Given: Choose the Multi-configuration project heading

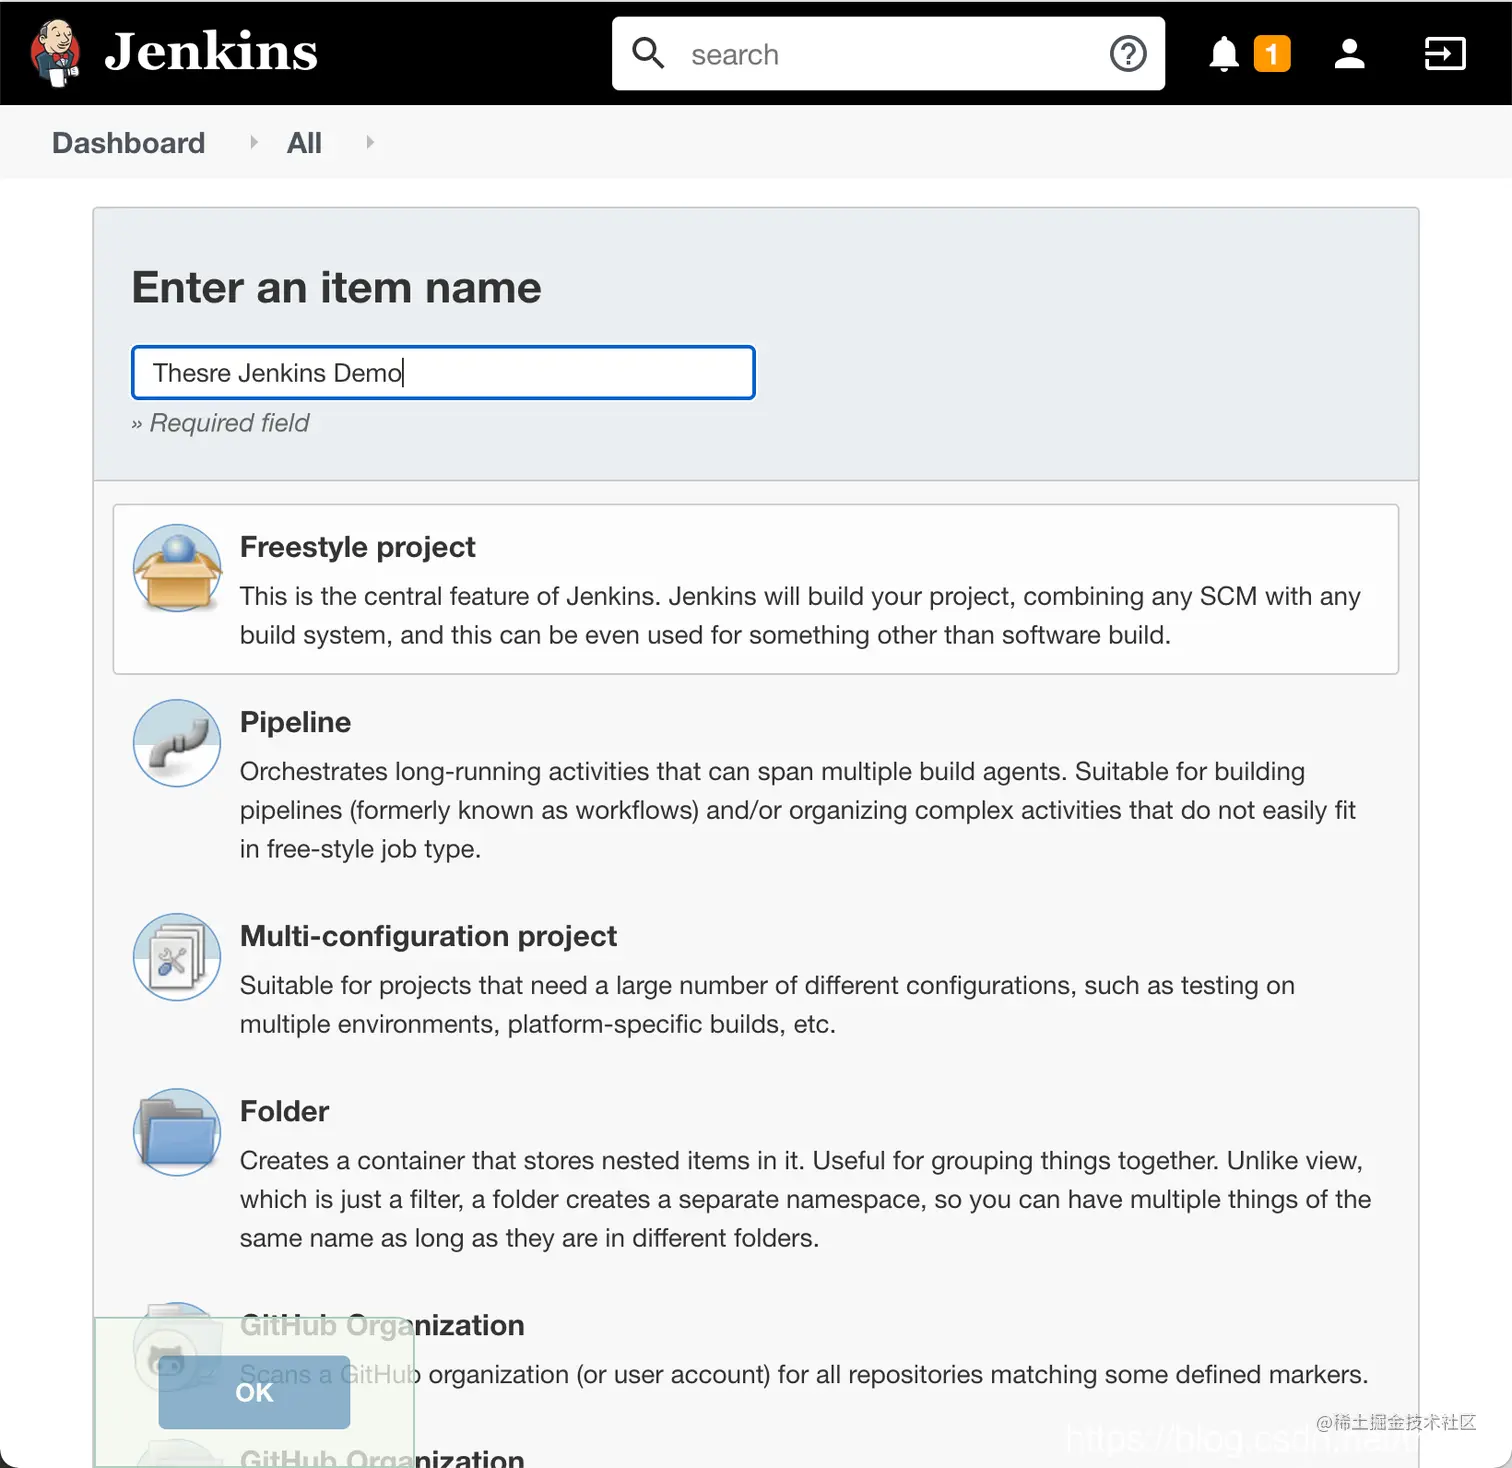Looking at the screenshot, I should point(428,936).
